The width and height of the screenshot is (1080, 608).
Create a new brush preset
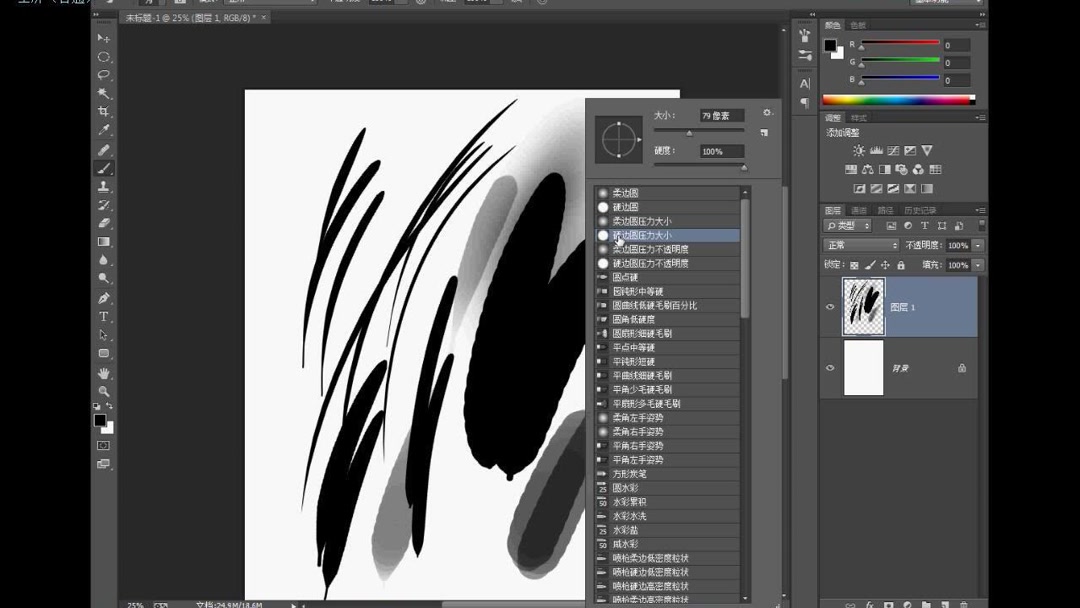[764, 132]
